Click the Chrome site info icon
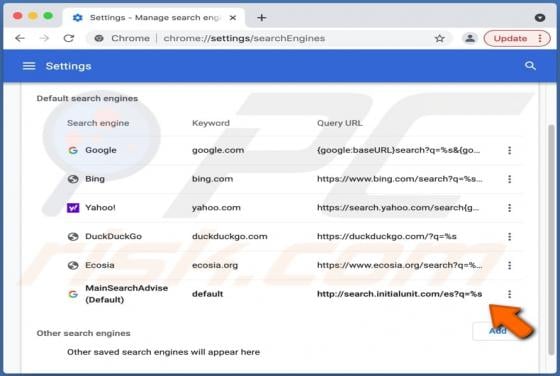The width and height of the screenshot is (560, 376). (x=99, y=38)
